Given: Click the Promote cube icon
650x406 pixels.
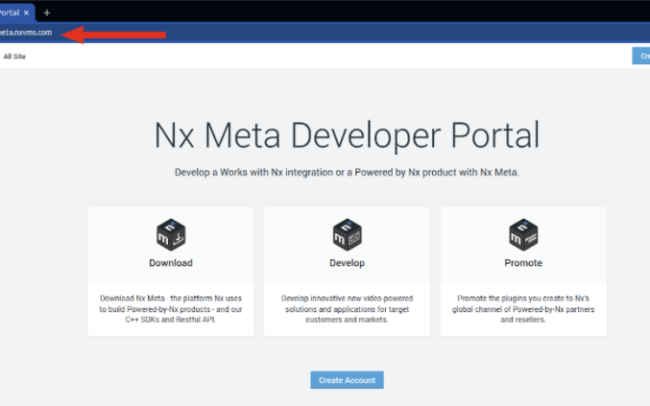Looking at the screenshot, I should click(523, 235).
